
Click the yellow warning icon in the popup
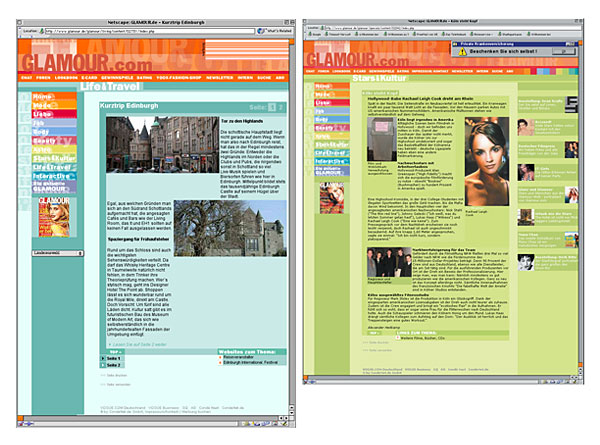click(x=463, y=51)
